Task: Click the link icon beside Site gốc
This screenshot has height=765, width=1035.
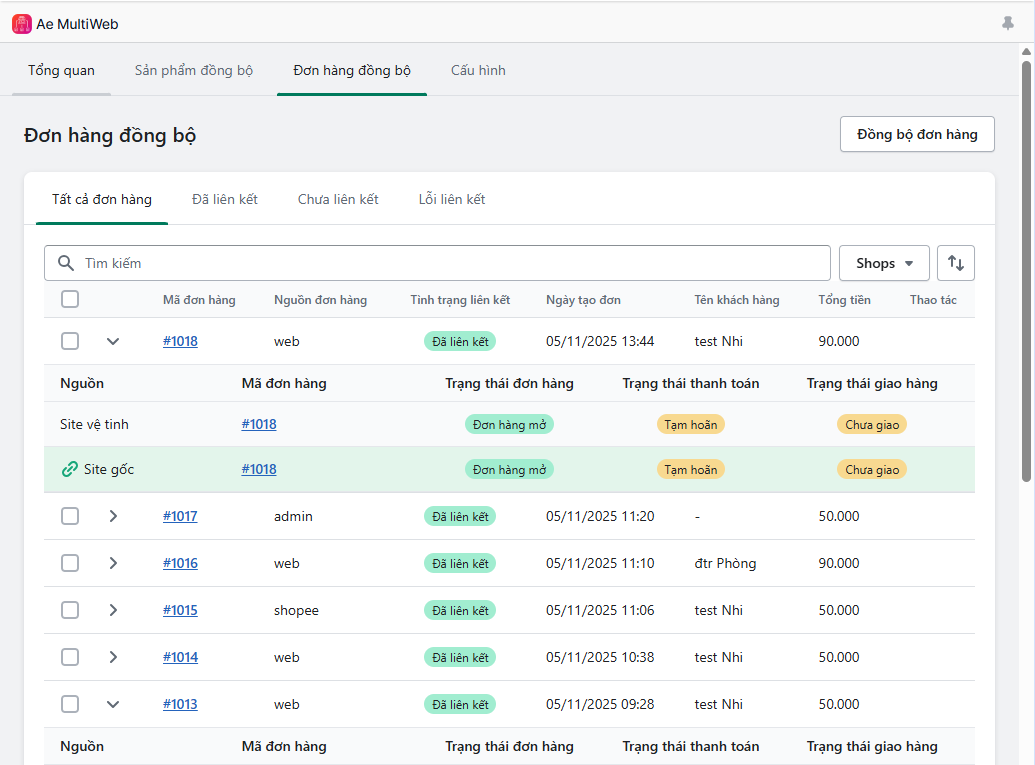Action: point(69,469)
